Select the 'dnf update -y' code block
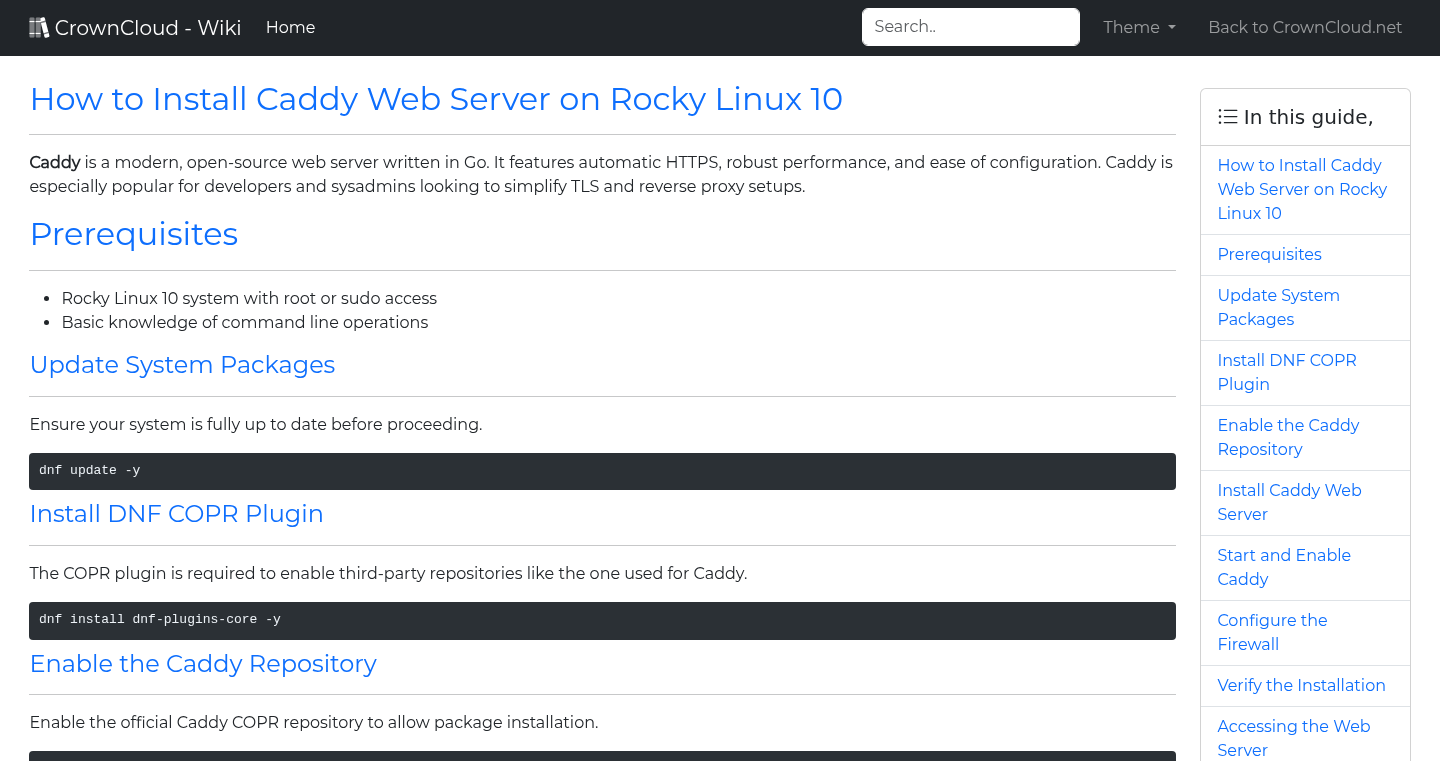 pyautogui.click(x=602, y=470)
